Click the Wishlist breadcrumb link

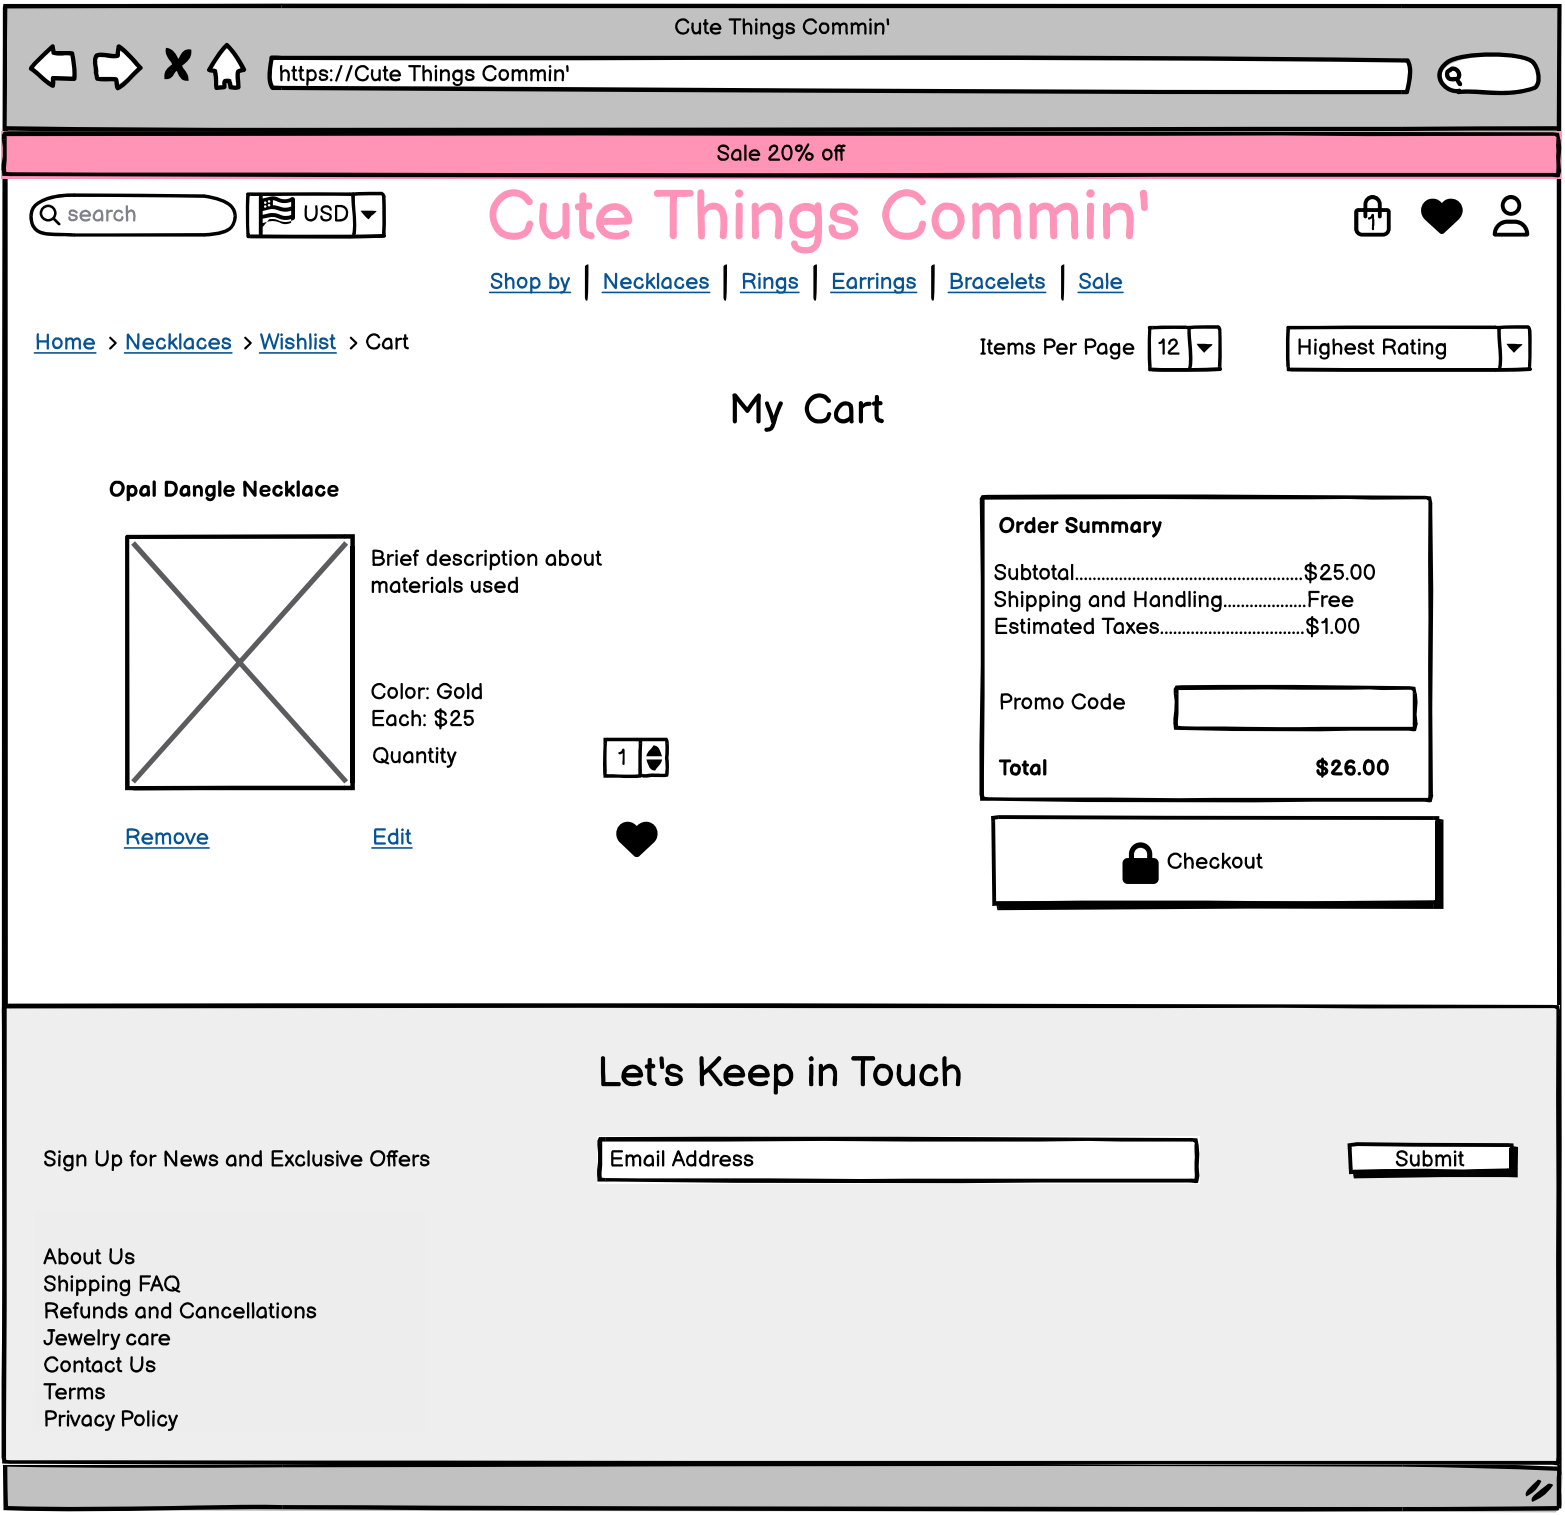coord(297,342)
